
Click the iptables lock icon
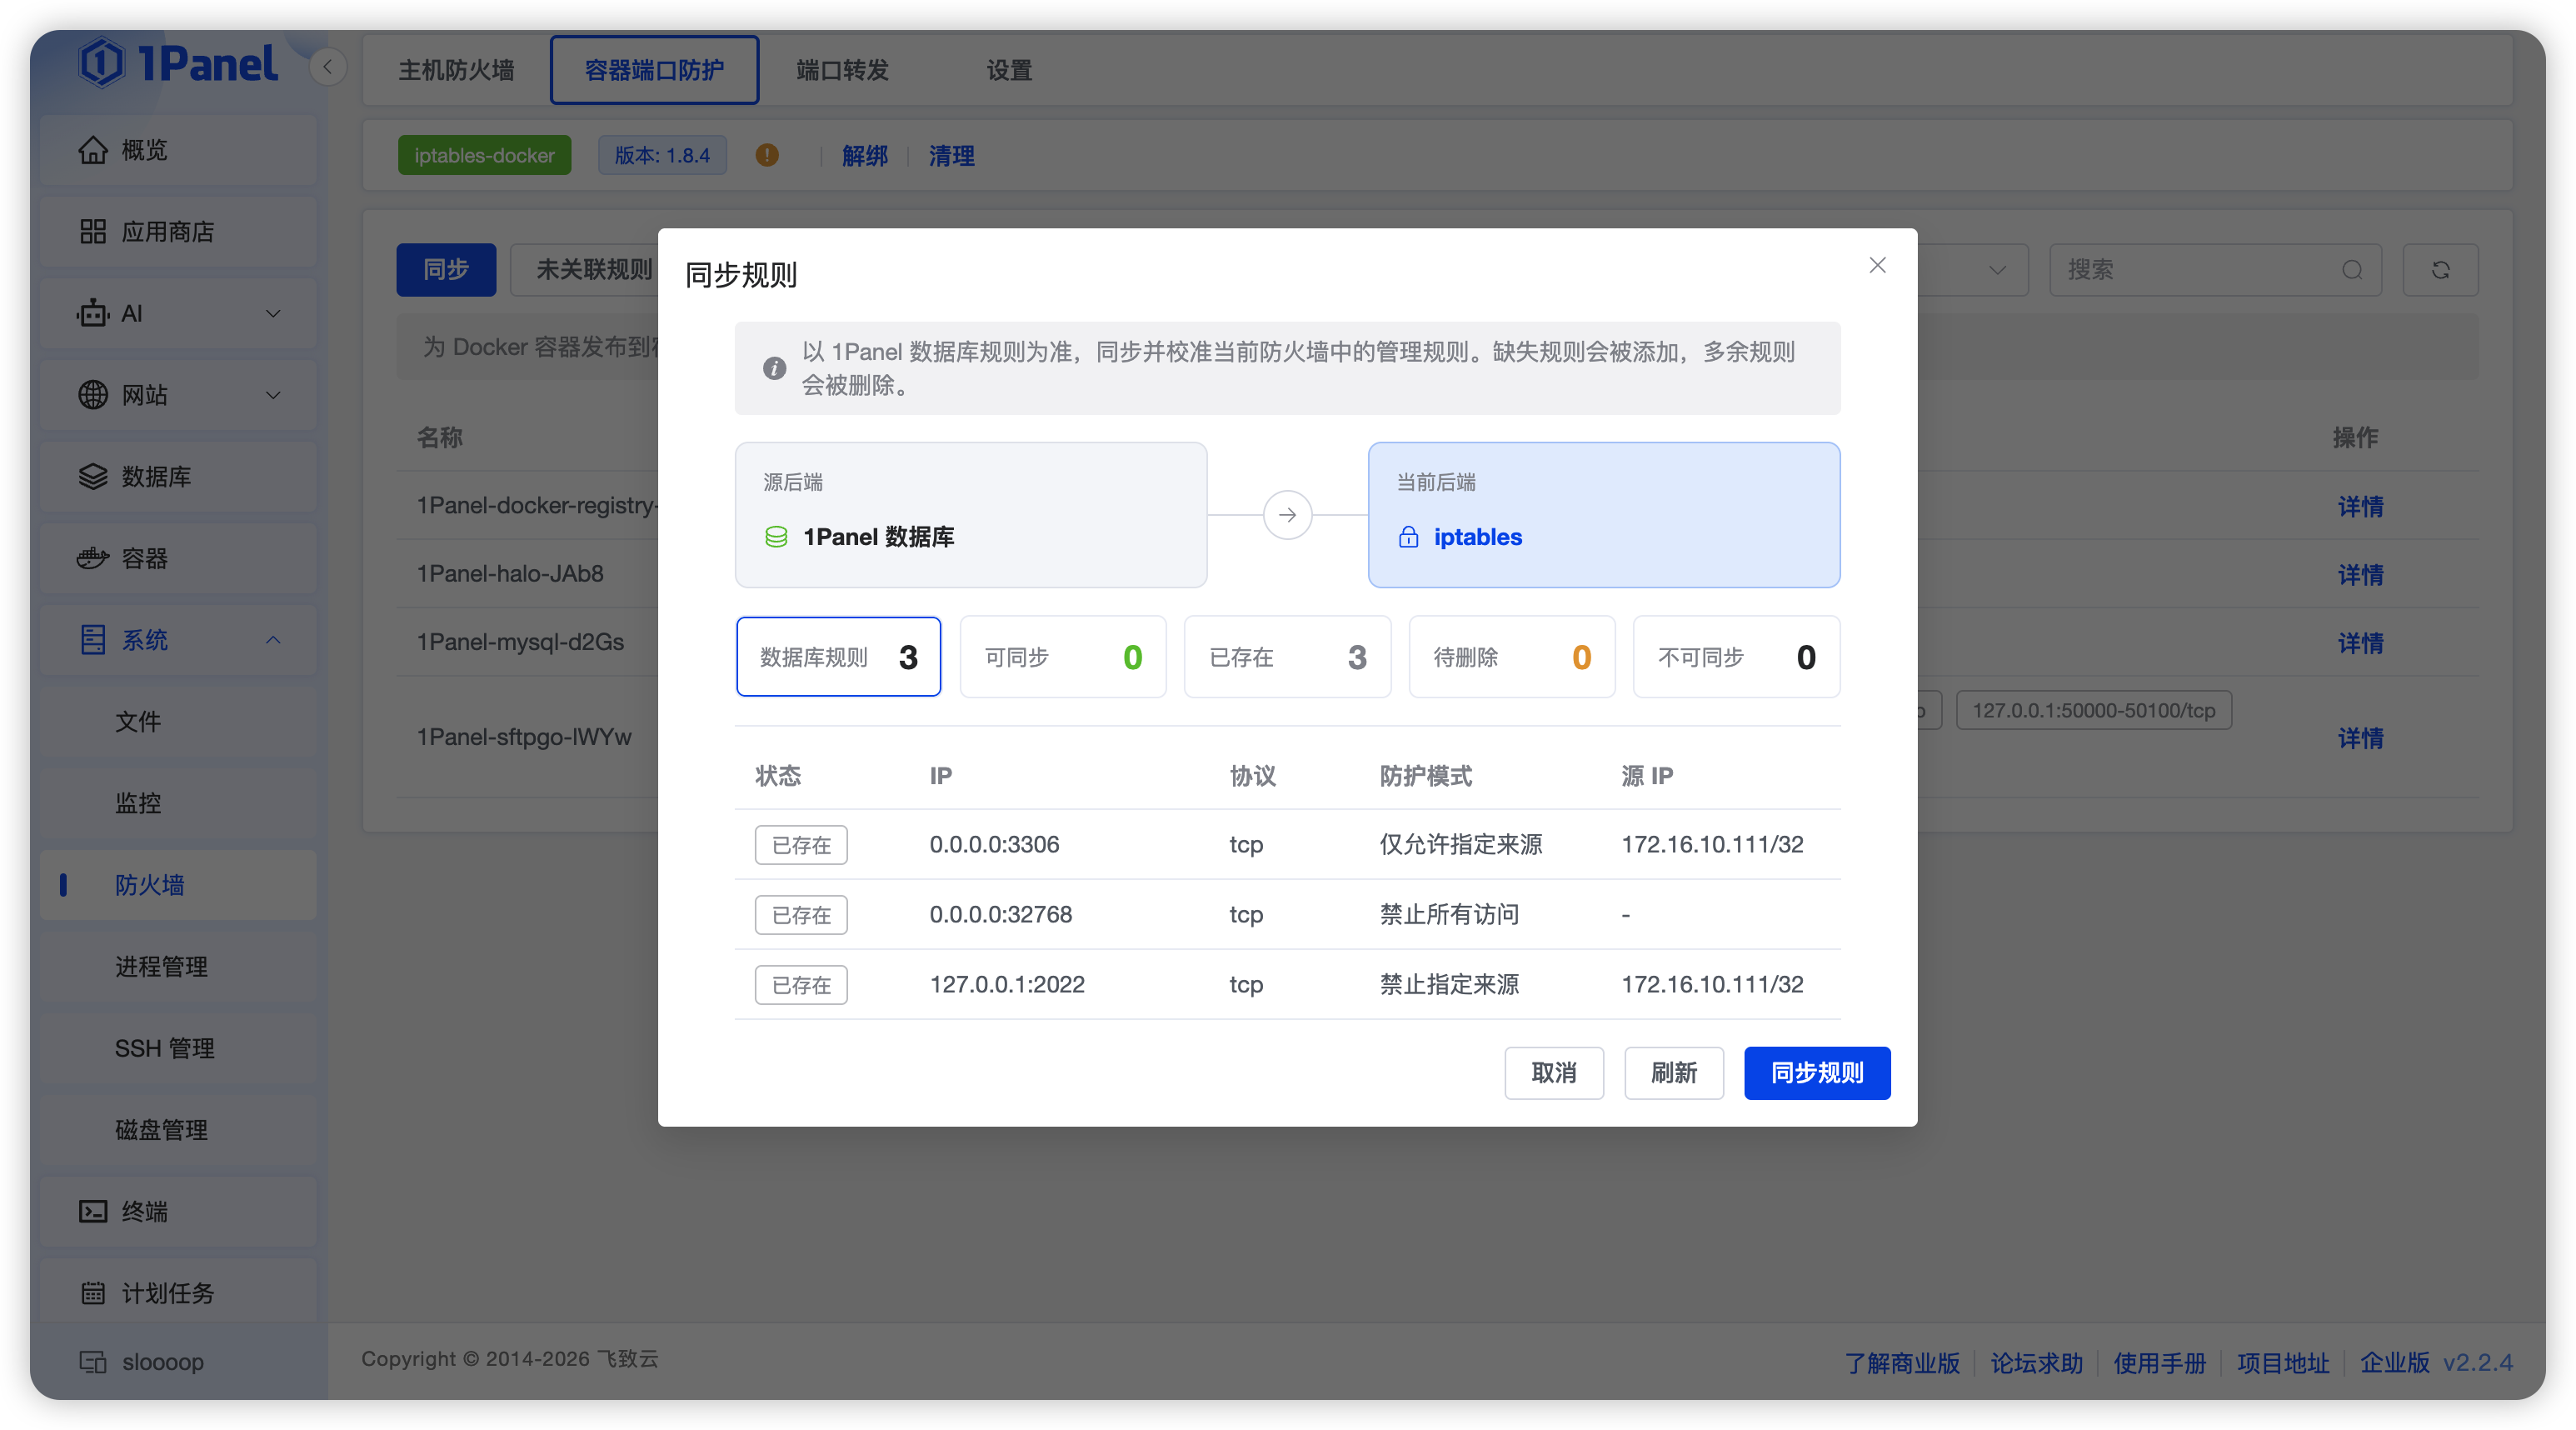(x=1408, y=537)
